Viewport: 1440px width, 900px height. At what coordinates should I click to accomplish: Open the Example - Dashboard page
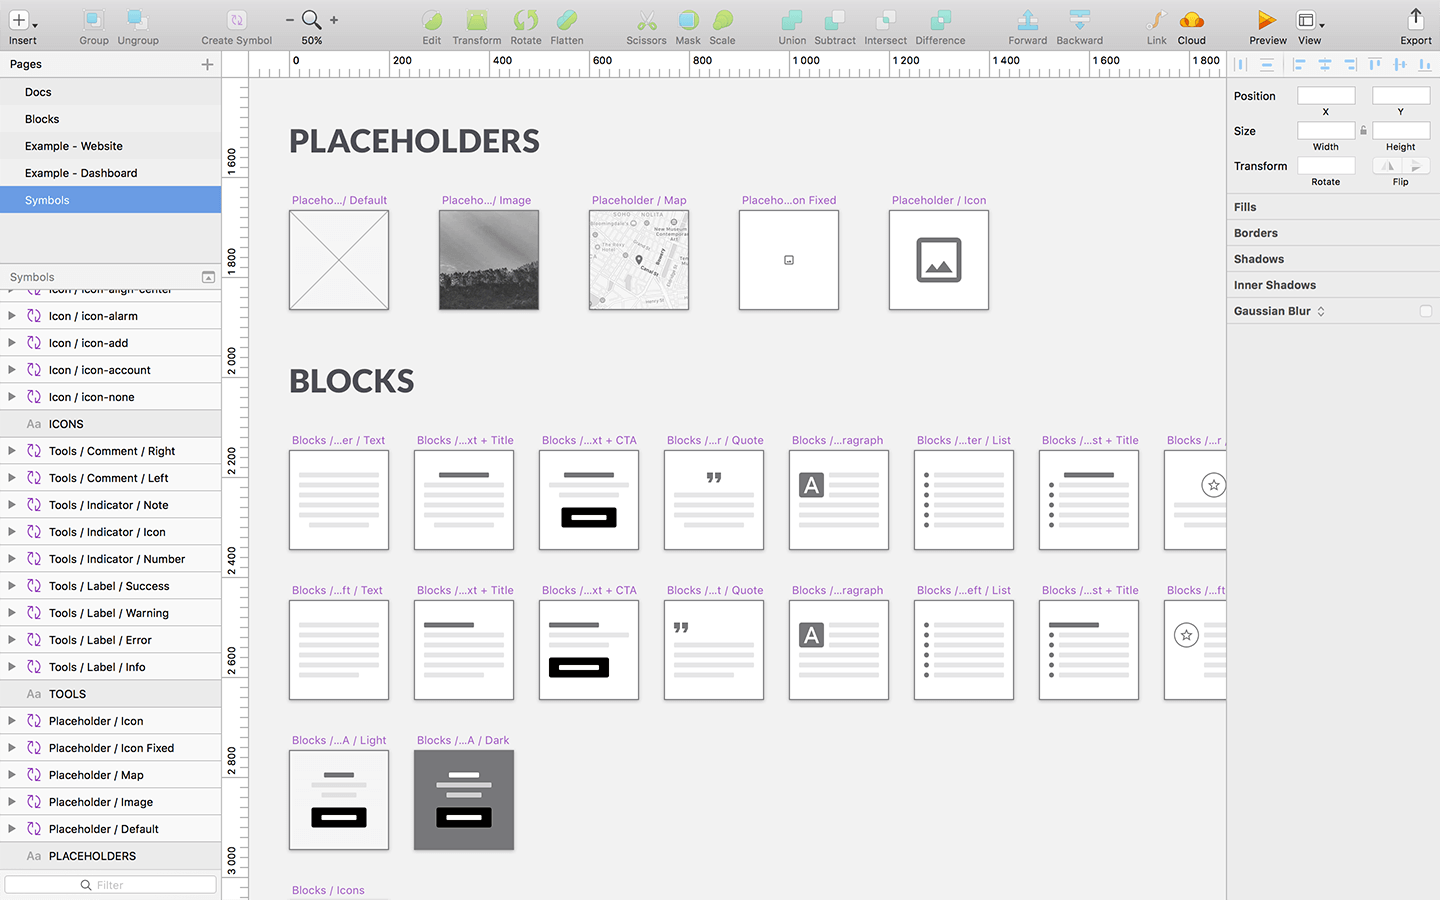tap(110, 173)
